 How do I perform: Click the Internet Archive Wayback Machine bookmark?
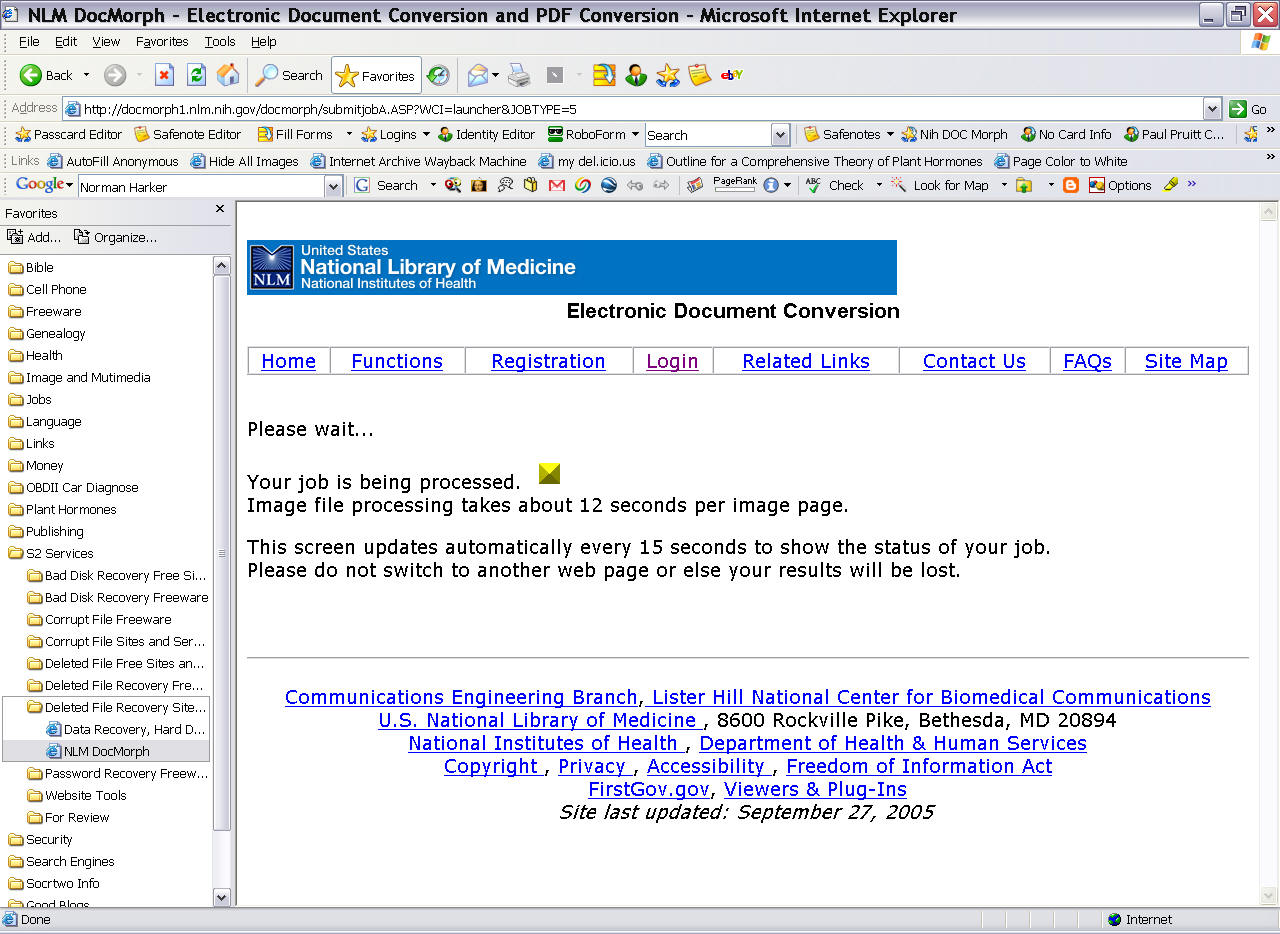419,161
